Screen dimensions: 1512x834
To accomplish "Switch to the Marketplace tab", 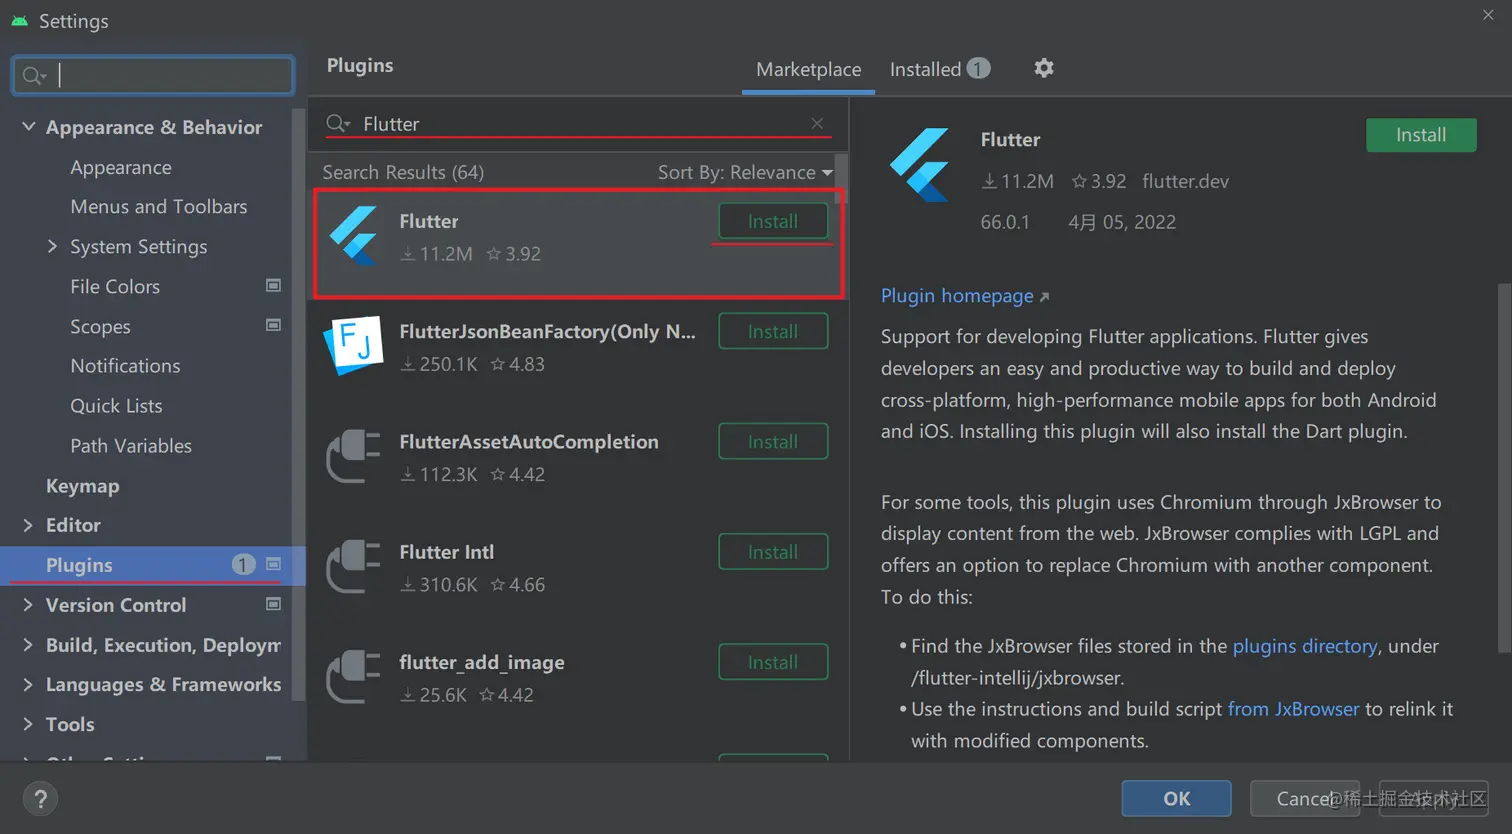I will click(808, 69).
